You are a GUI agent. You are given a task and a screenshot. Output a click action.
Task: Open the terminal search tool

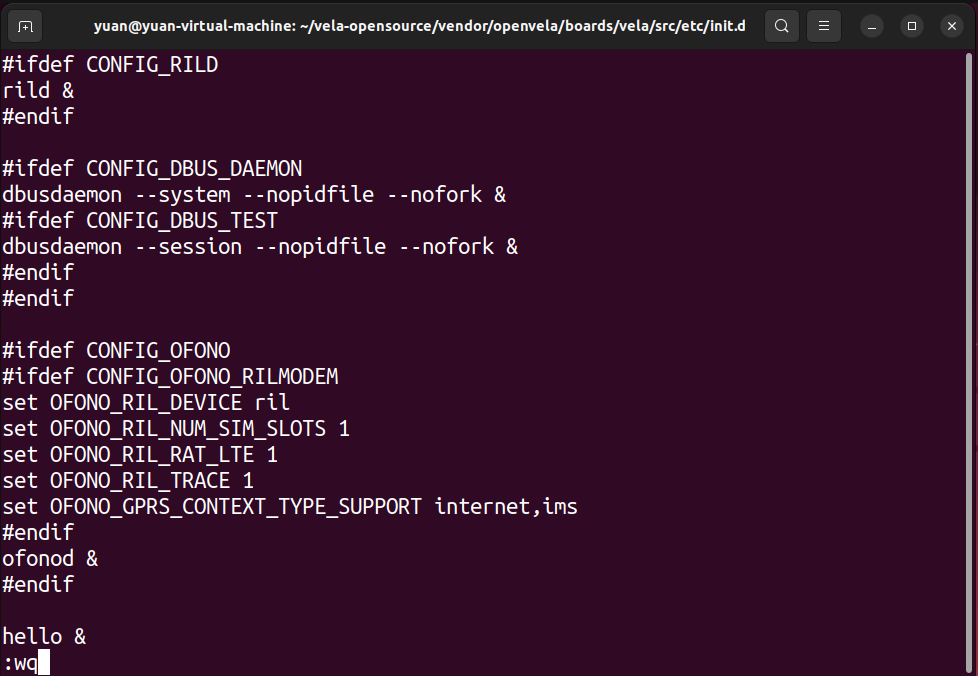coord(782,26)
